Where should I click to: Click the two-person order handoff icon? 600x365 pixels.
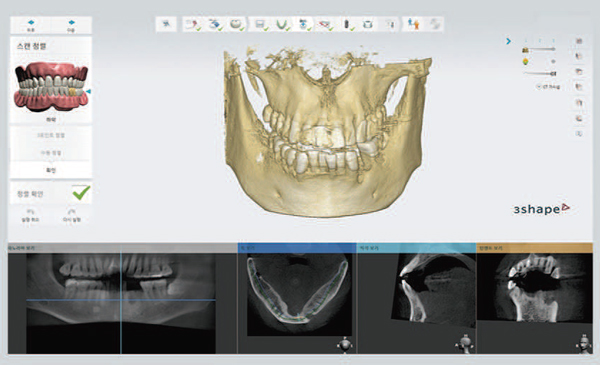[413, 24]
